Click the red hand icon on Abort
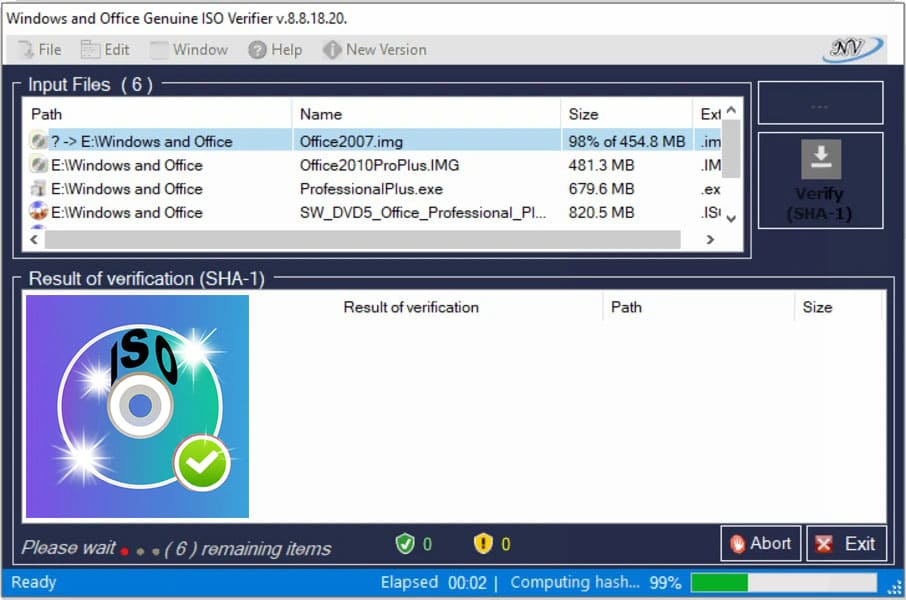The image size is (906, 600). click(x=737, y=544)
